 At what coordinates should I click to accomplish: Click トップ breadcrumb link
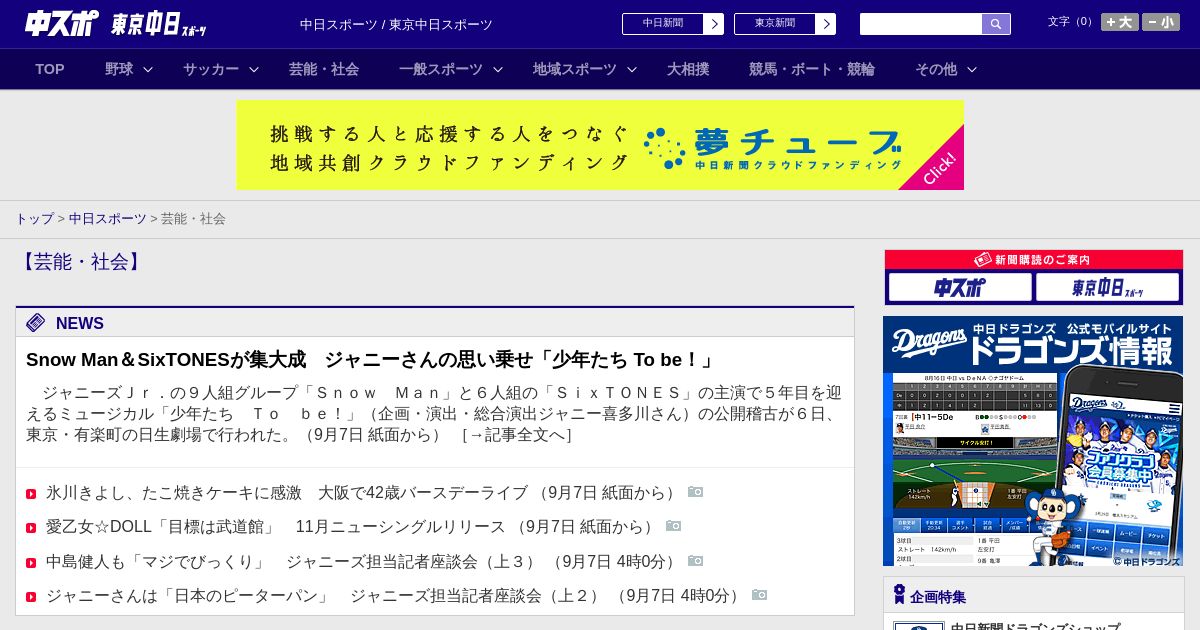coord(34,218)
